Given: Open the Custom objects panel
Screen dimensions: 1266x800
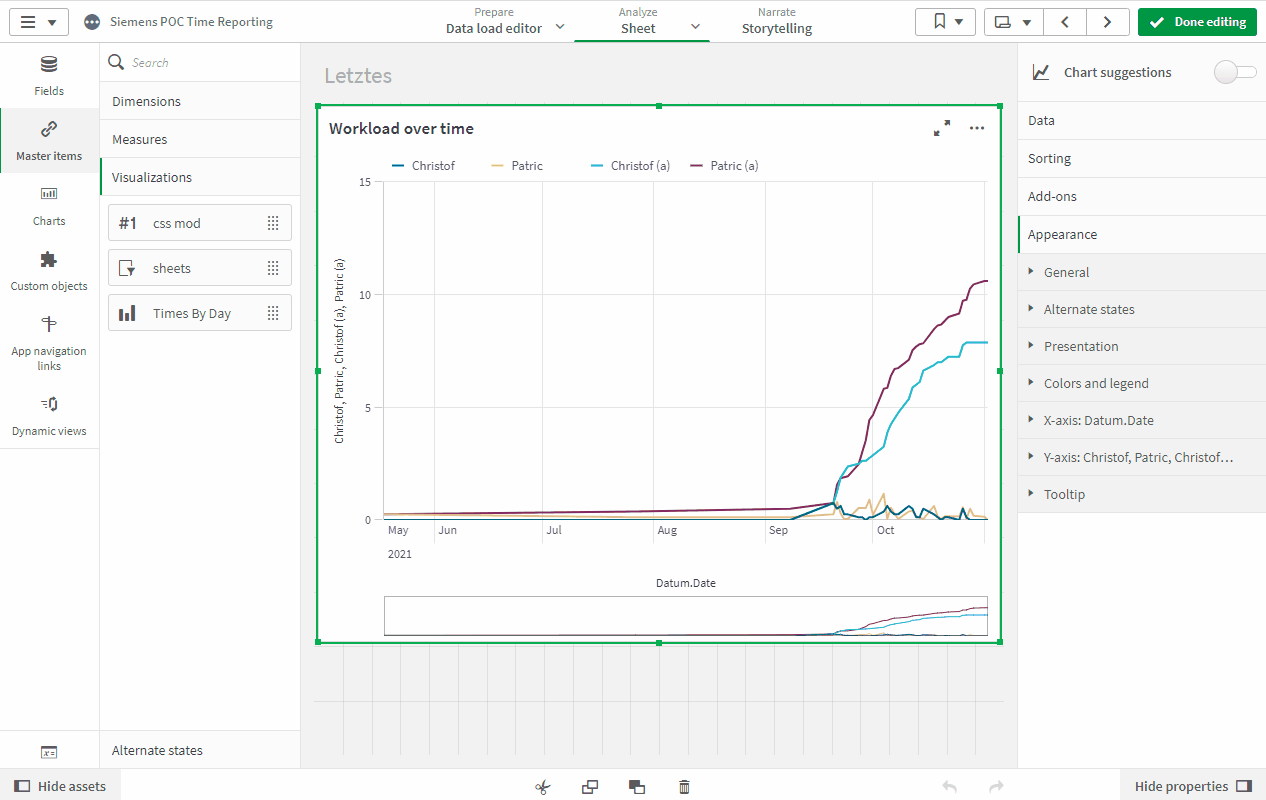Looking at the screenshot, I should 48,270.
